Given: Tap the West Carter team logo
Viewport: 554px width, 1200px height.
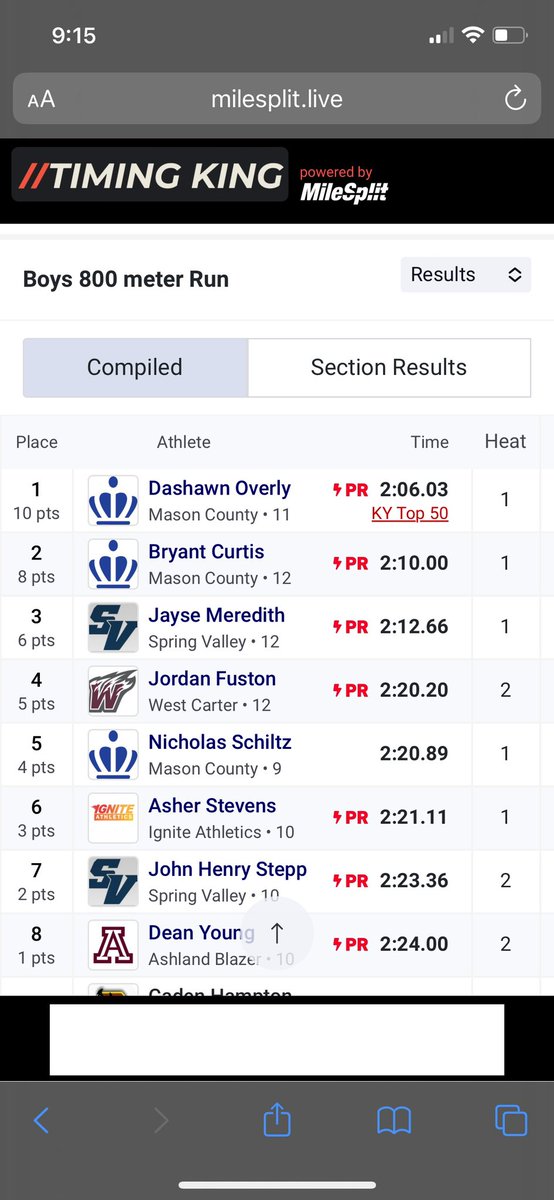Looking at the screenshot, I should pyautogui.click(x=113, y=691).
